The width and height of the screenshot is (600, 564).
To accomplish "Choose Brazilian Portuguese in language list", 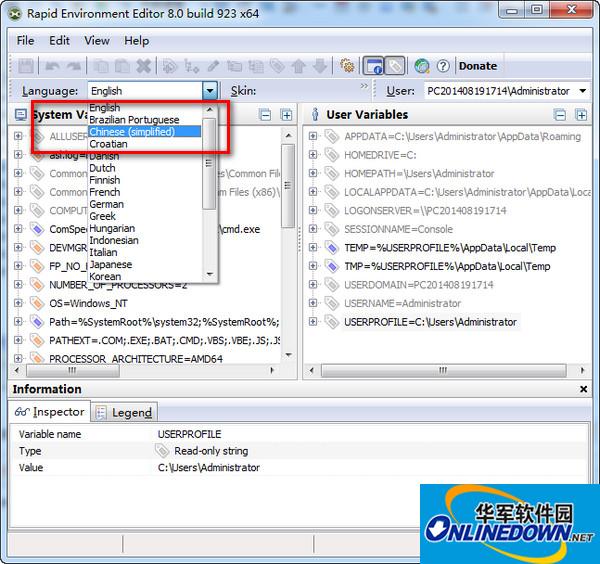I will (x=144, y=119).
